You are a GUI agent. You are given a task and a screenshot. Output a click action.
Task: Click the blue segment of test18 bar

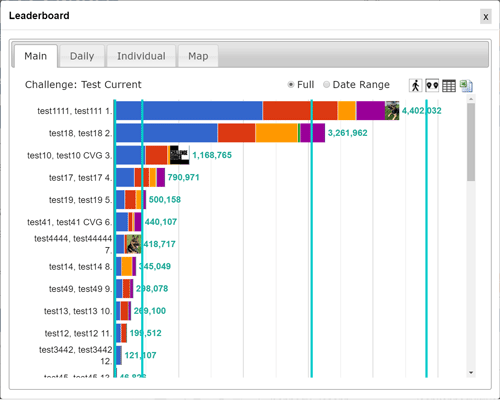click(x=167, y=133)
